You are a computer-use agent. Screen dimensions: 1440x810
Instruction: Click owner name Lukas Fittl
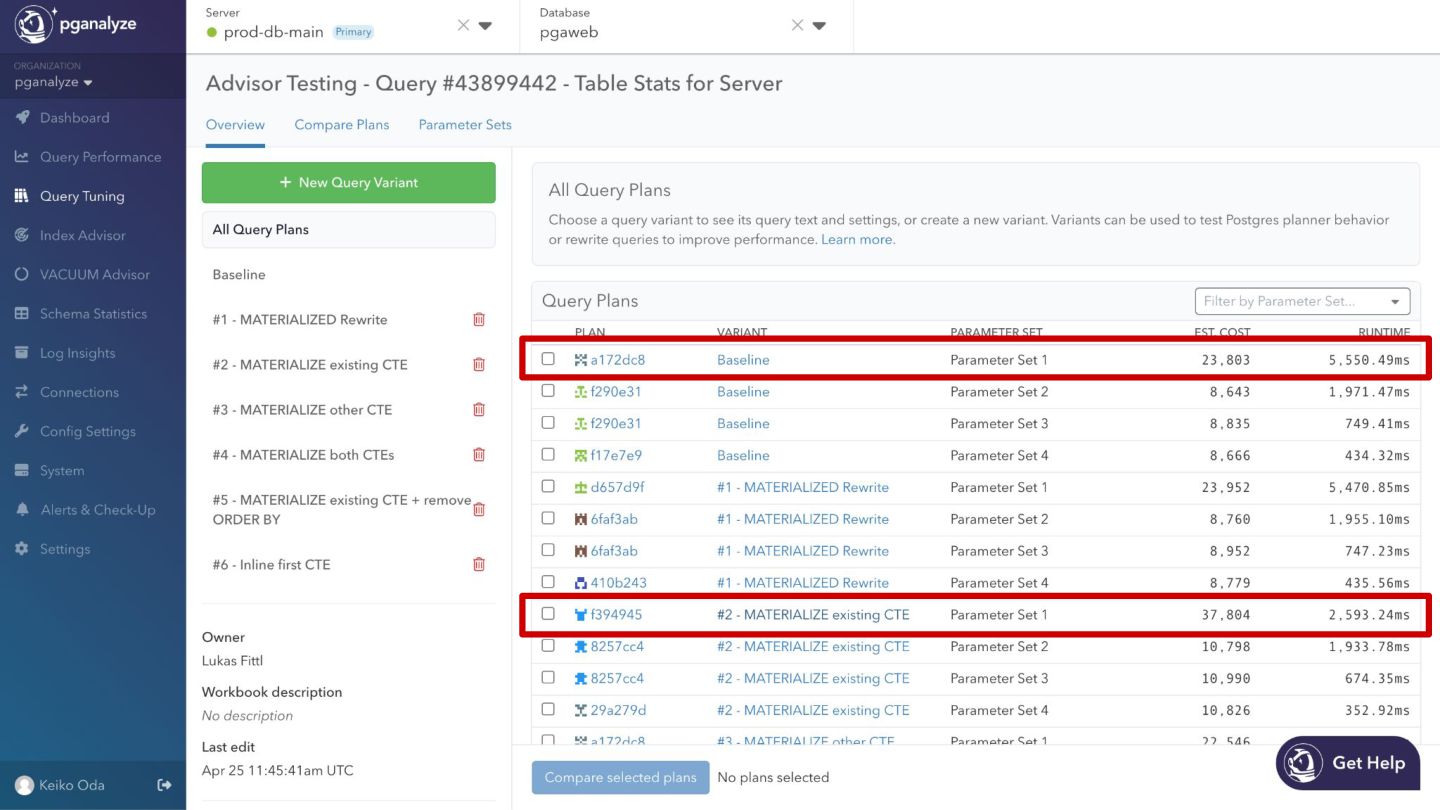tap(232, 661)
